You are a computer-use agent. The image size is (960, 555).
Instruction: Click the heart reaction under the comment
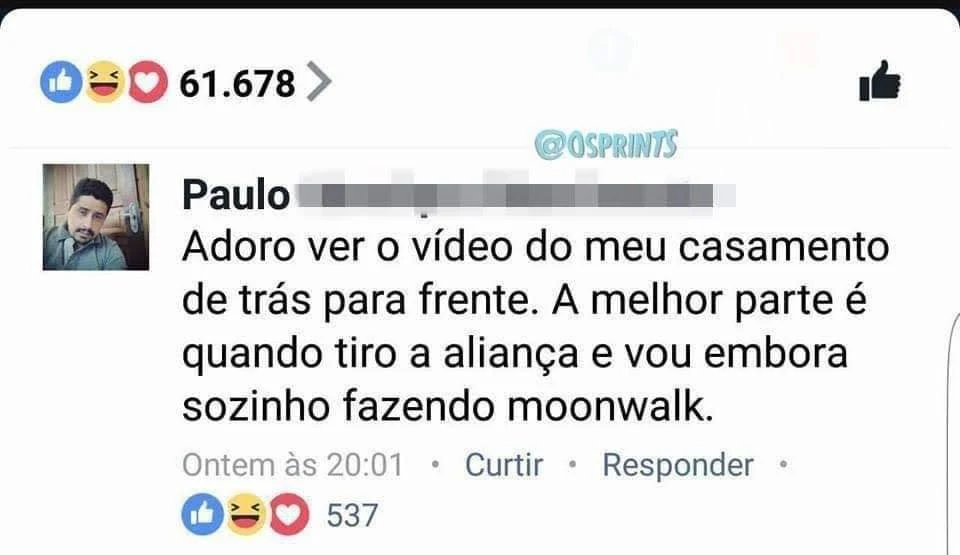tap(289, 514)
